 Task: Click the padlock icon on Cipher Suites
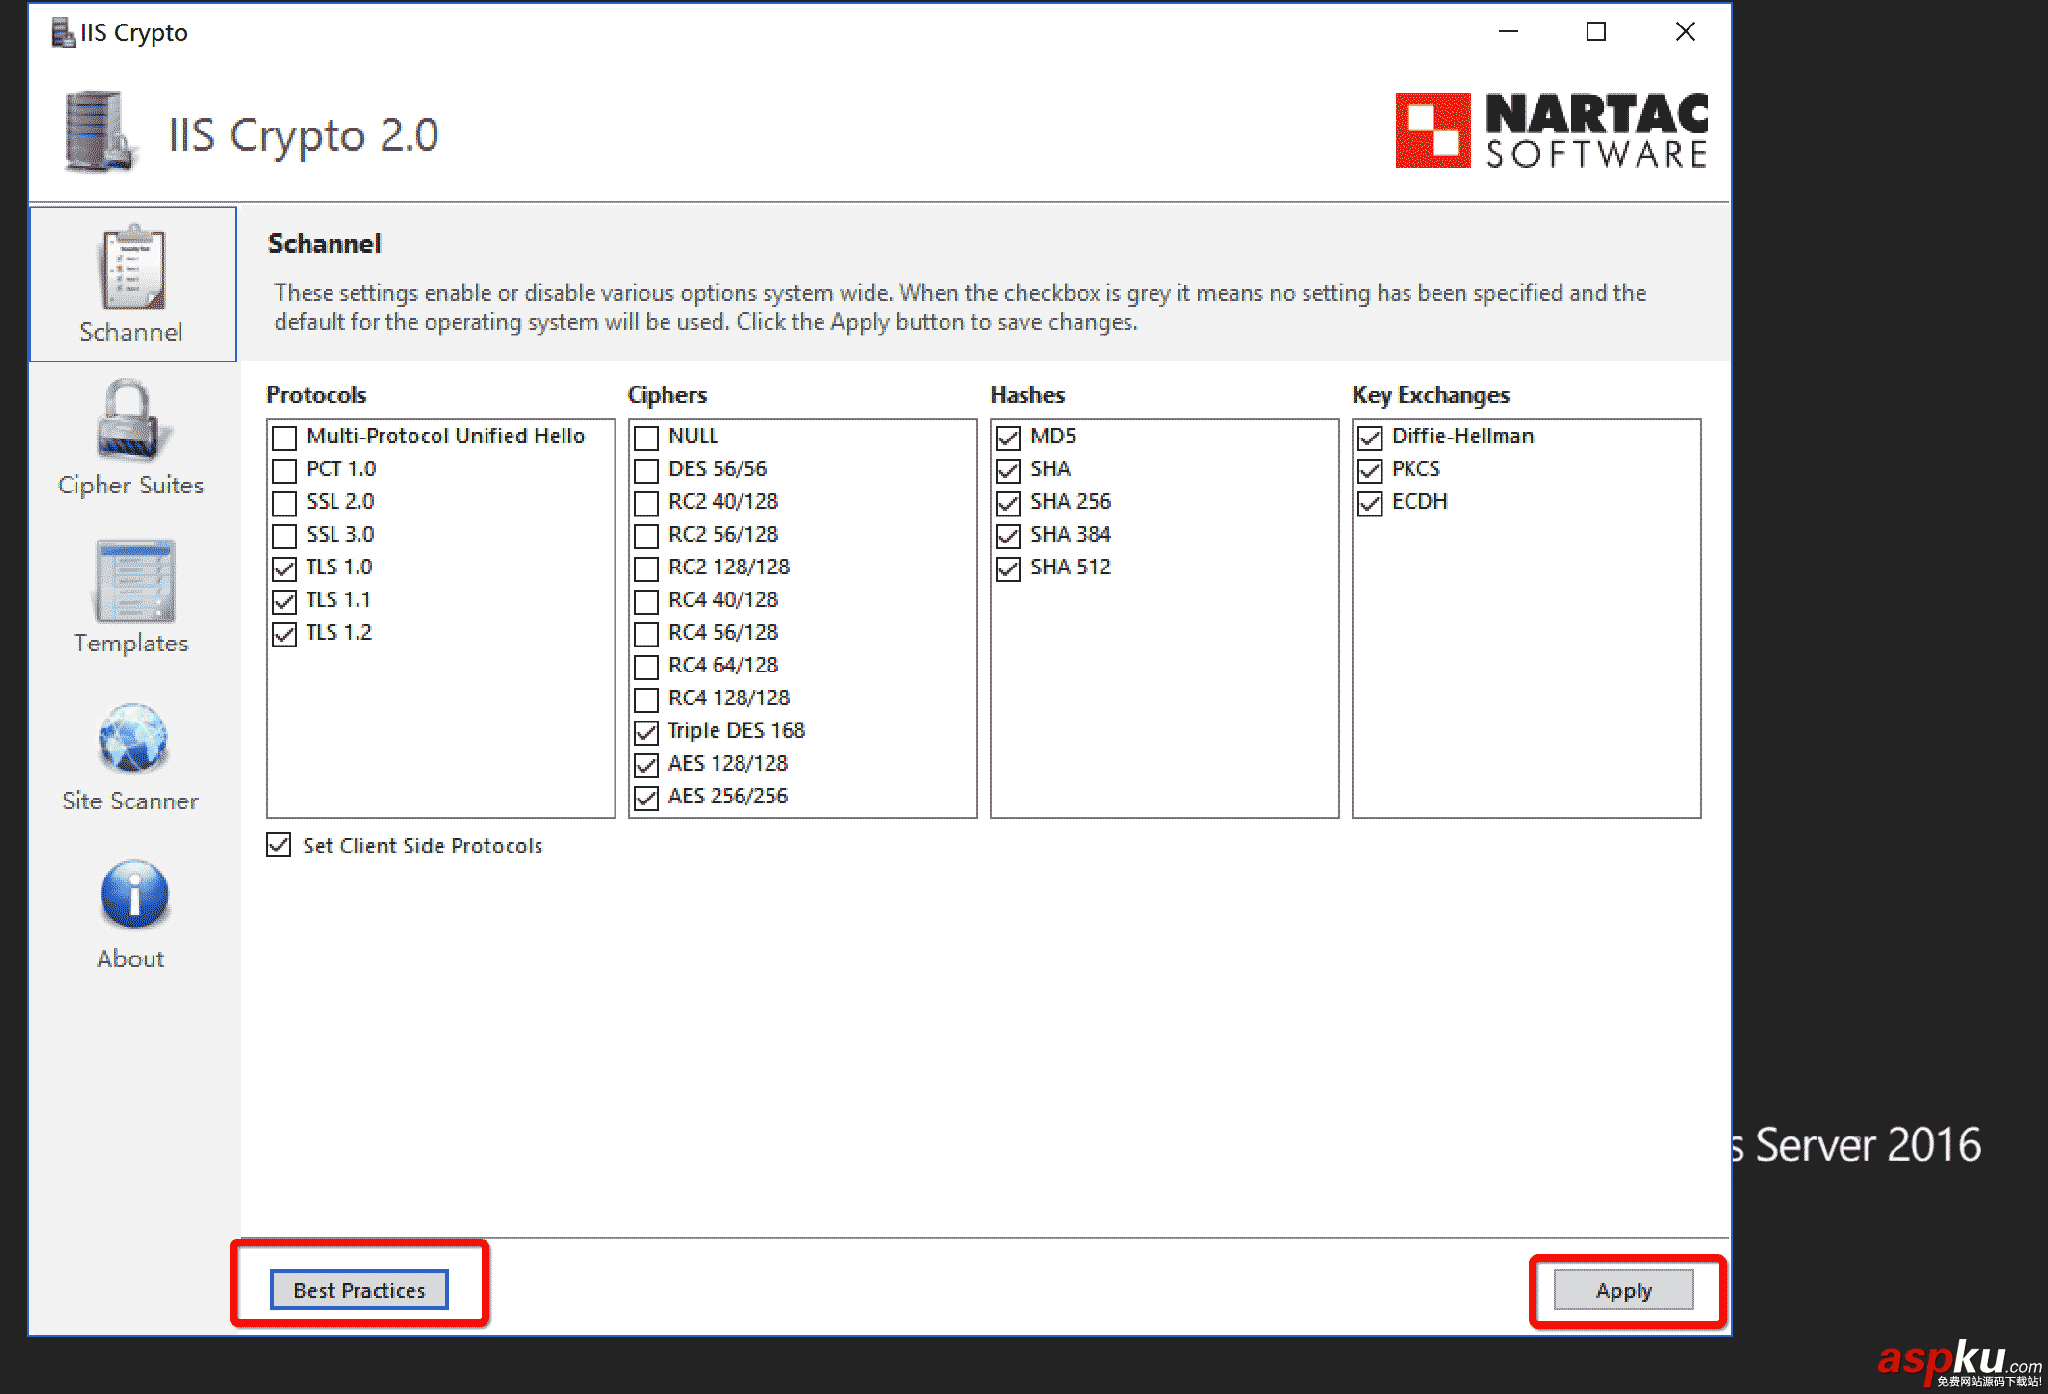(128, 420)
